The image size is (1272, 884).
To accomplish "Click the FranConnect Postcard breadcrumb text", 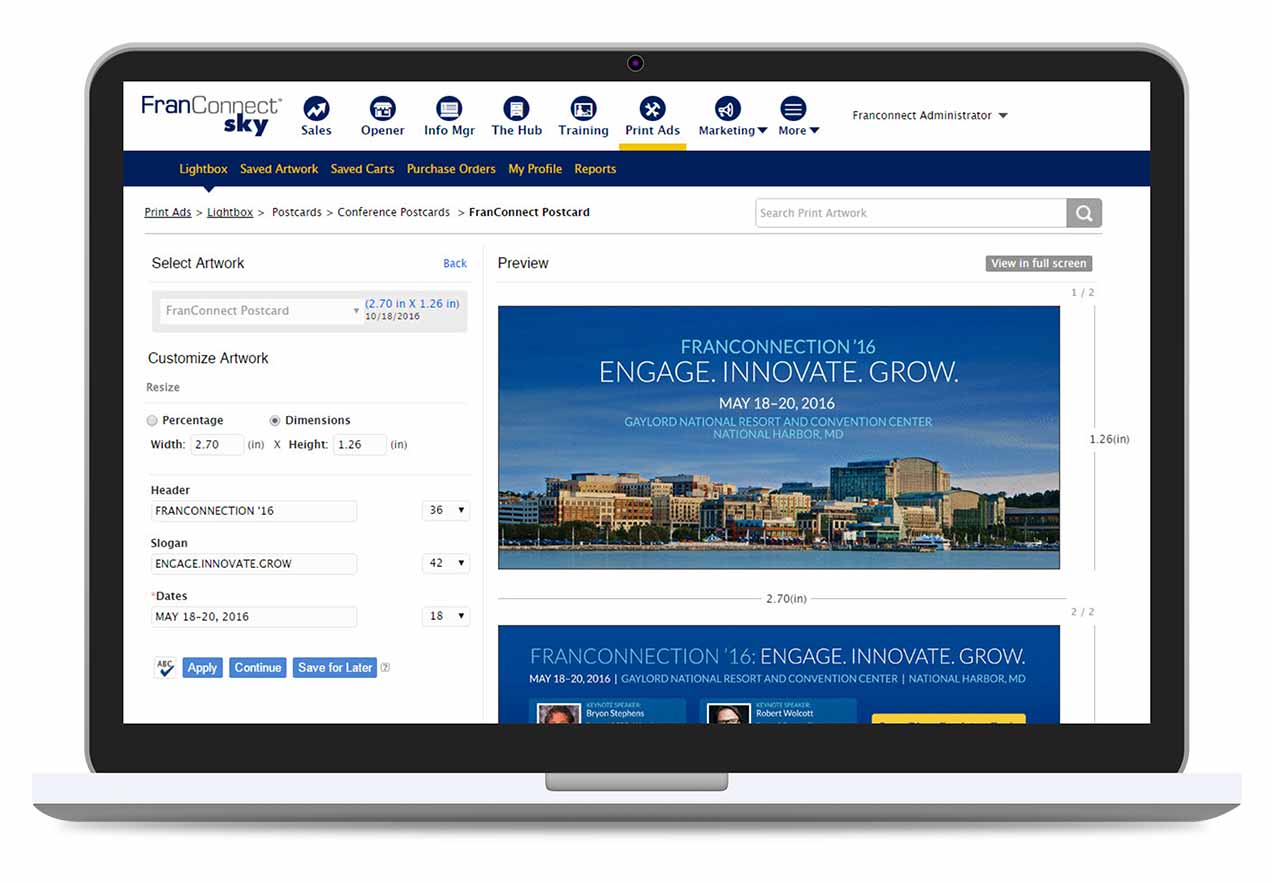I will pos(529,212).
